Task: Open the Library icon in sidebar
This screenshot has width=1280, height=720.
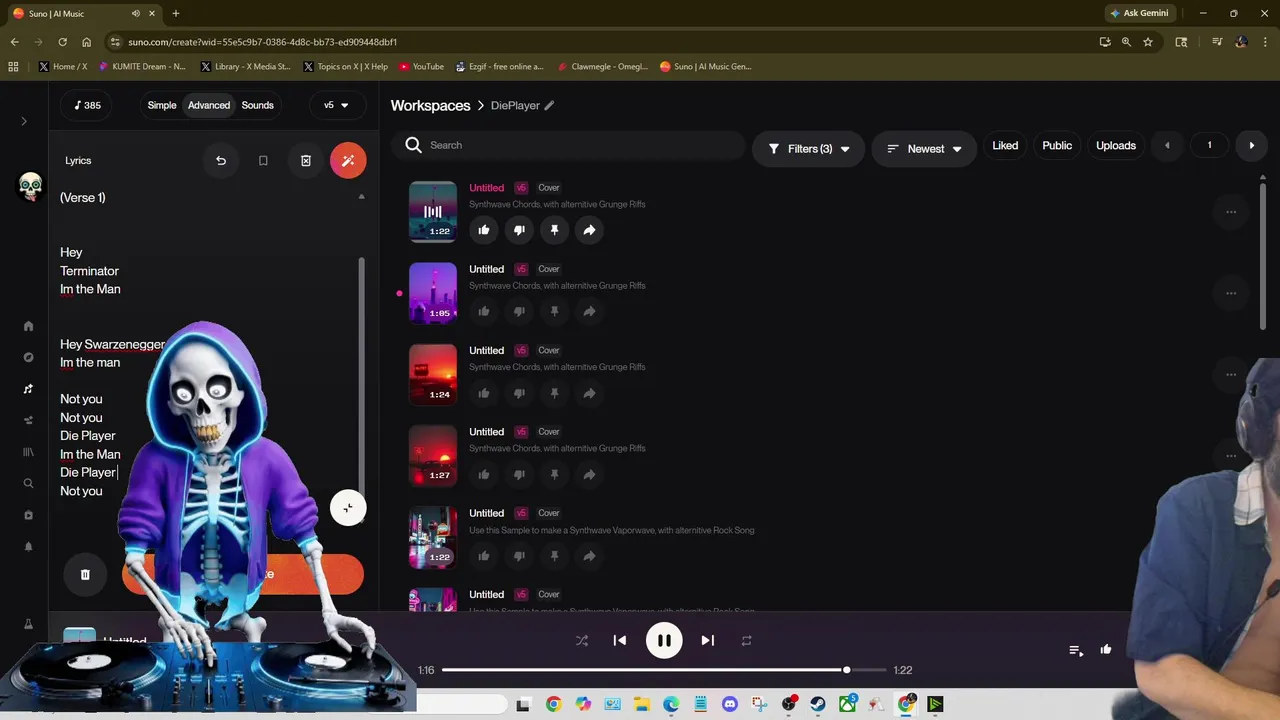Action: click(x=28, y=452)
